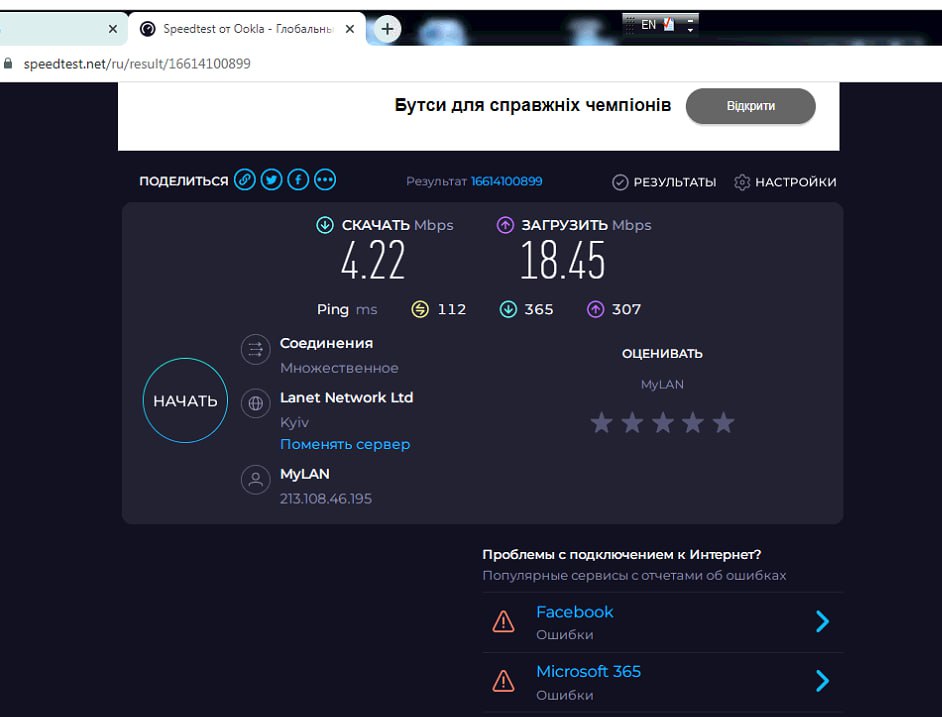
Task: Click the Lanet Network Ltd server name
Action: [346, 398]
